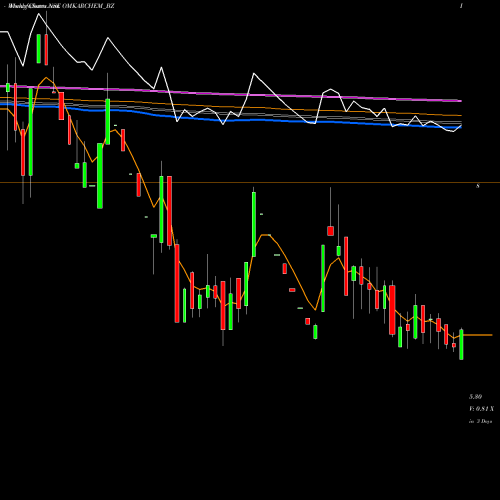Click the final green candle at chart end

point(461,344)
